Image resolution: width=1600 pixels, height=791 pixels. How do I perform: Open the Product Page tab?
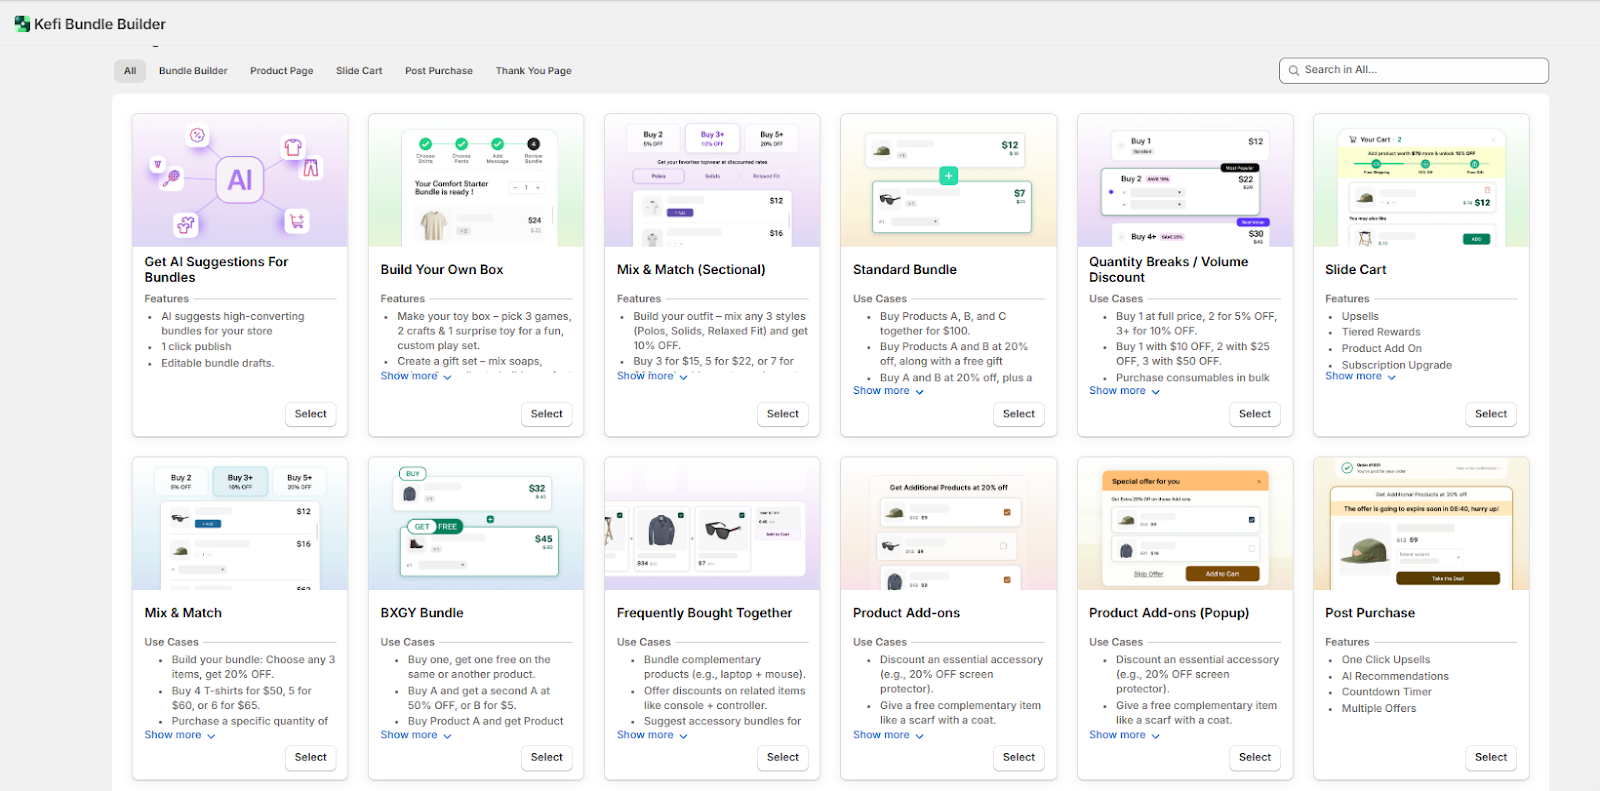point(281,71)
